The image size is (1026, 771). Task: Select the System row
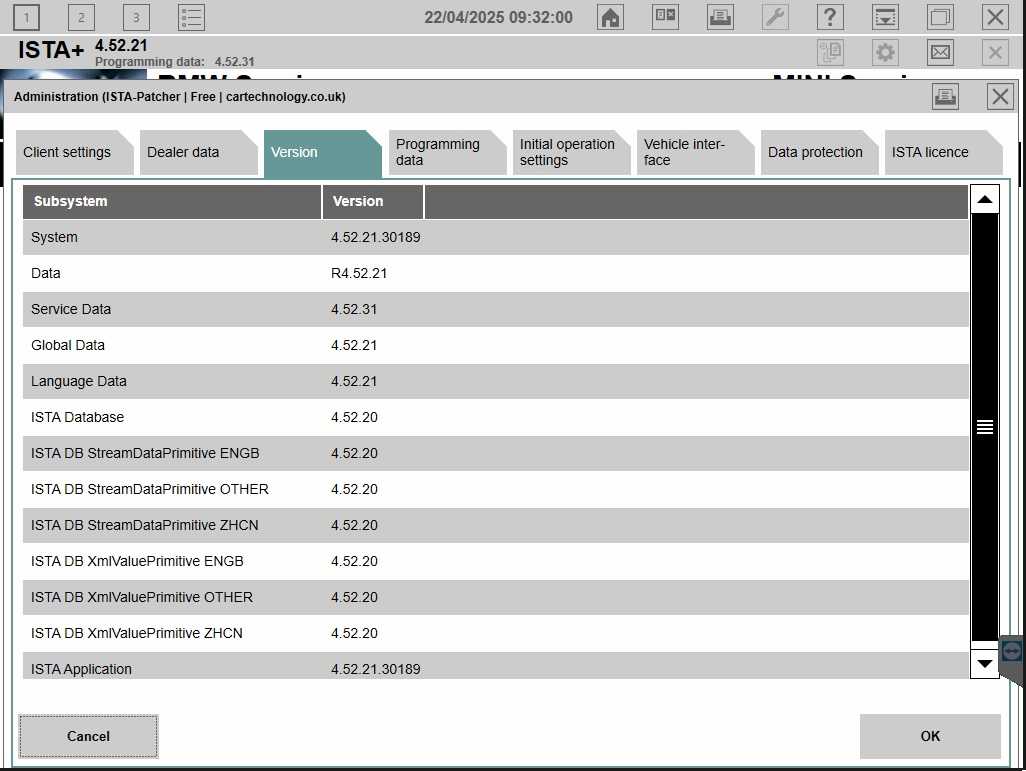pyautogui.click(x=495, y=238)
